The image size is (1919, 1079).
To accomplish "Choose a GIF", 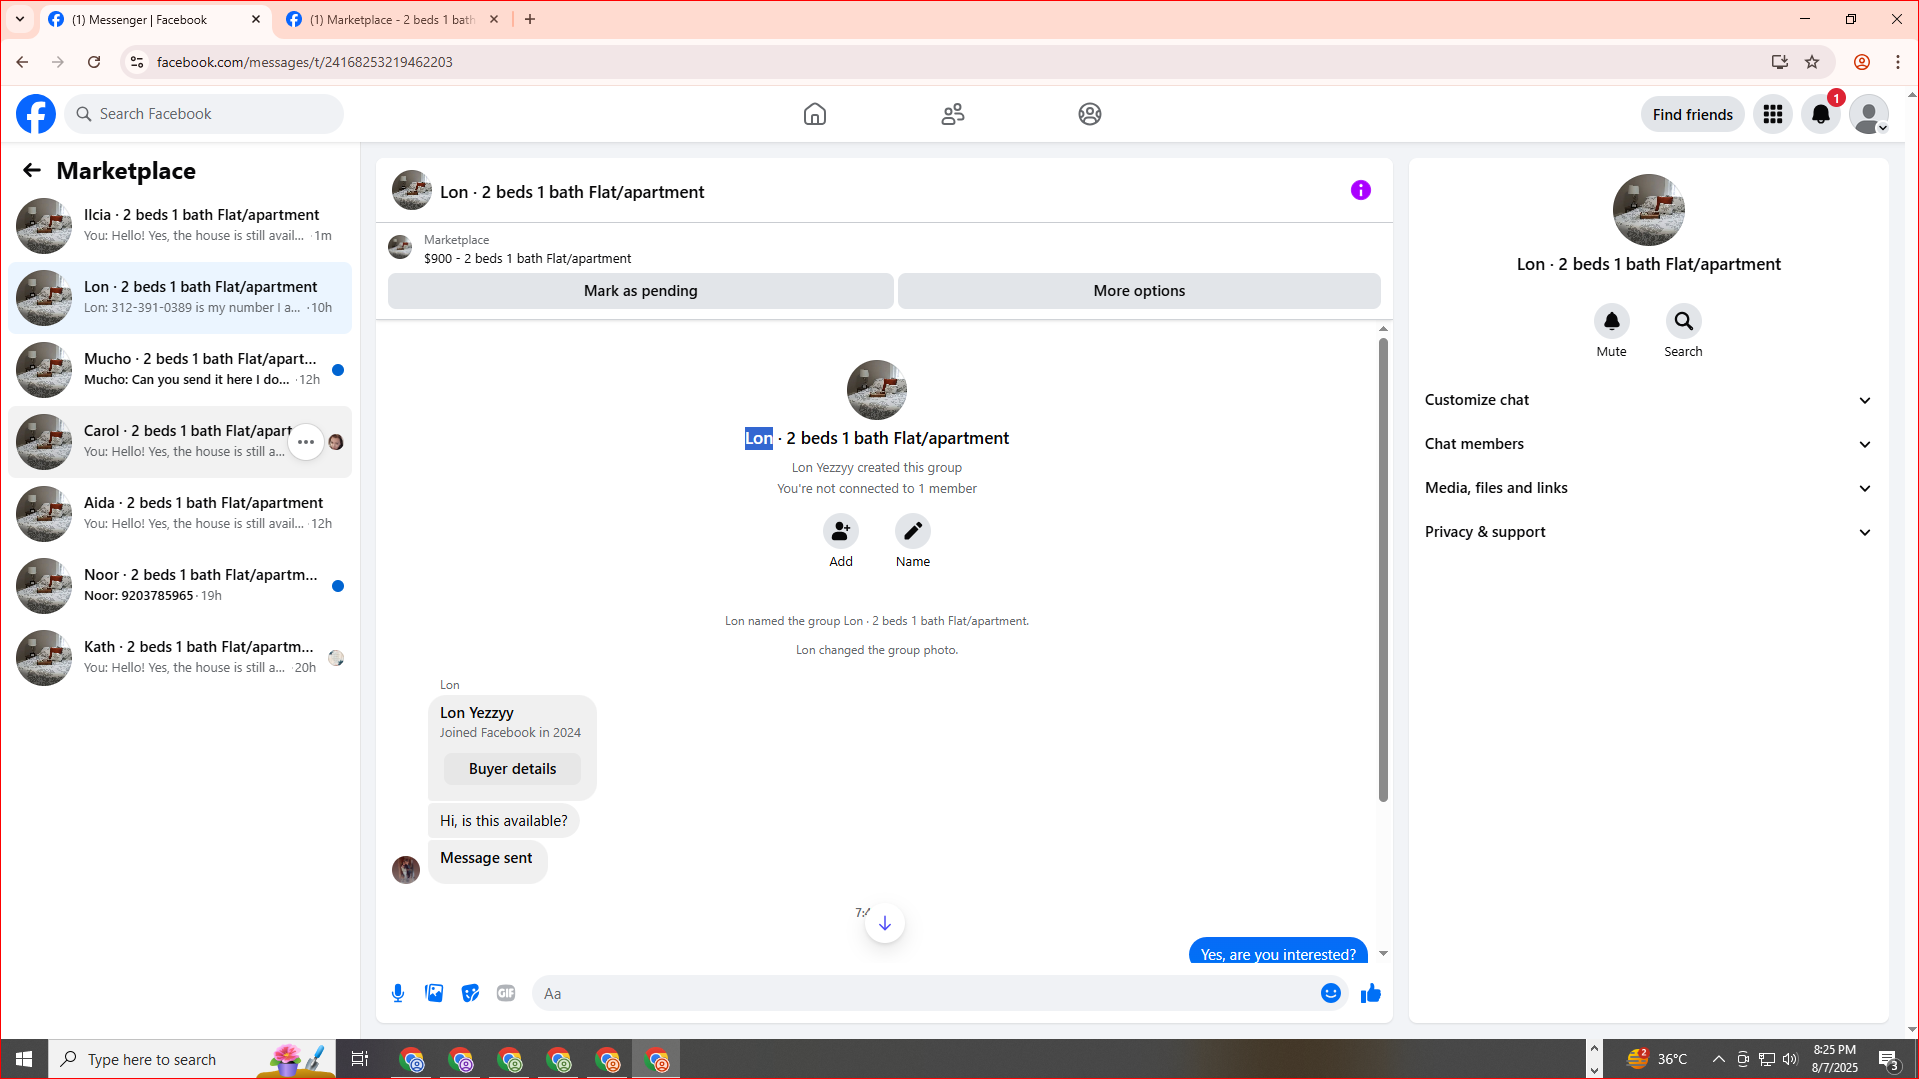I will [x=506, y=993].
